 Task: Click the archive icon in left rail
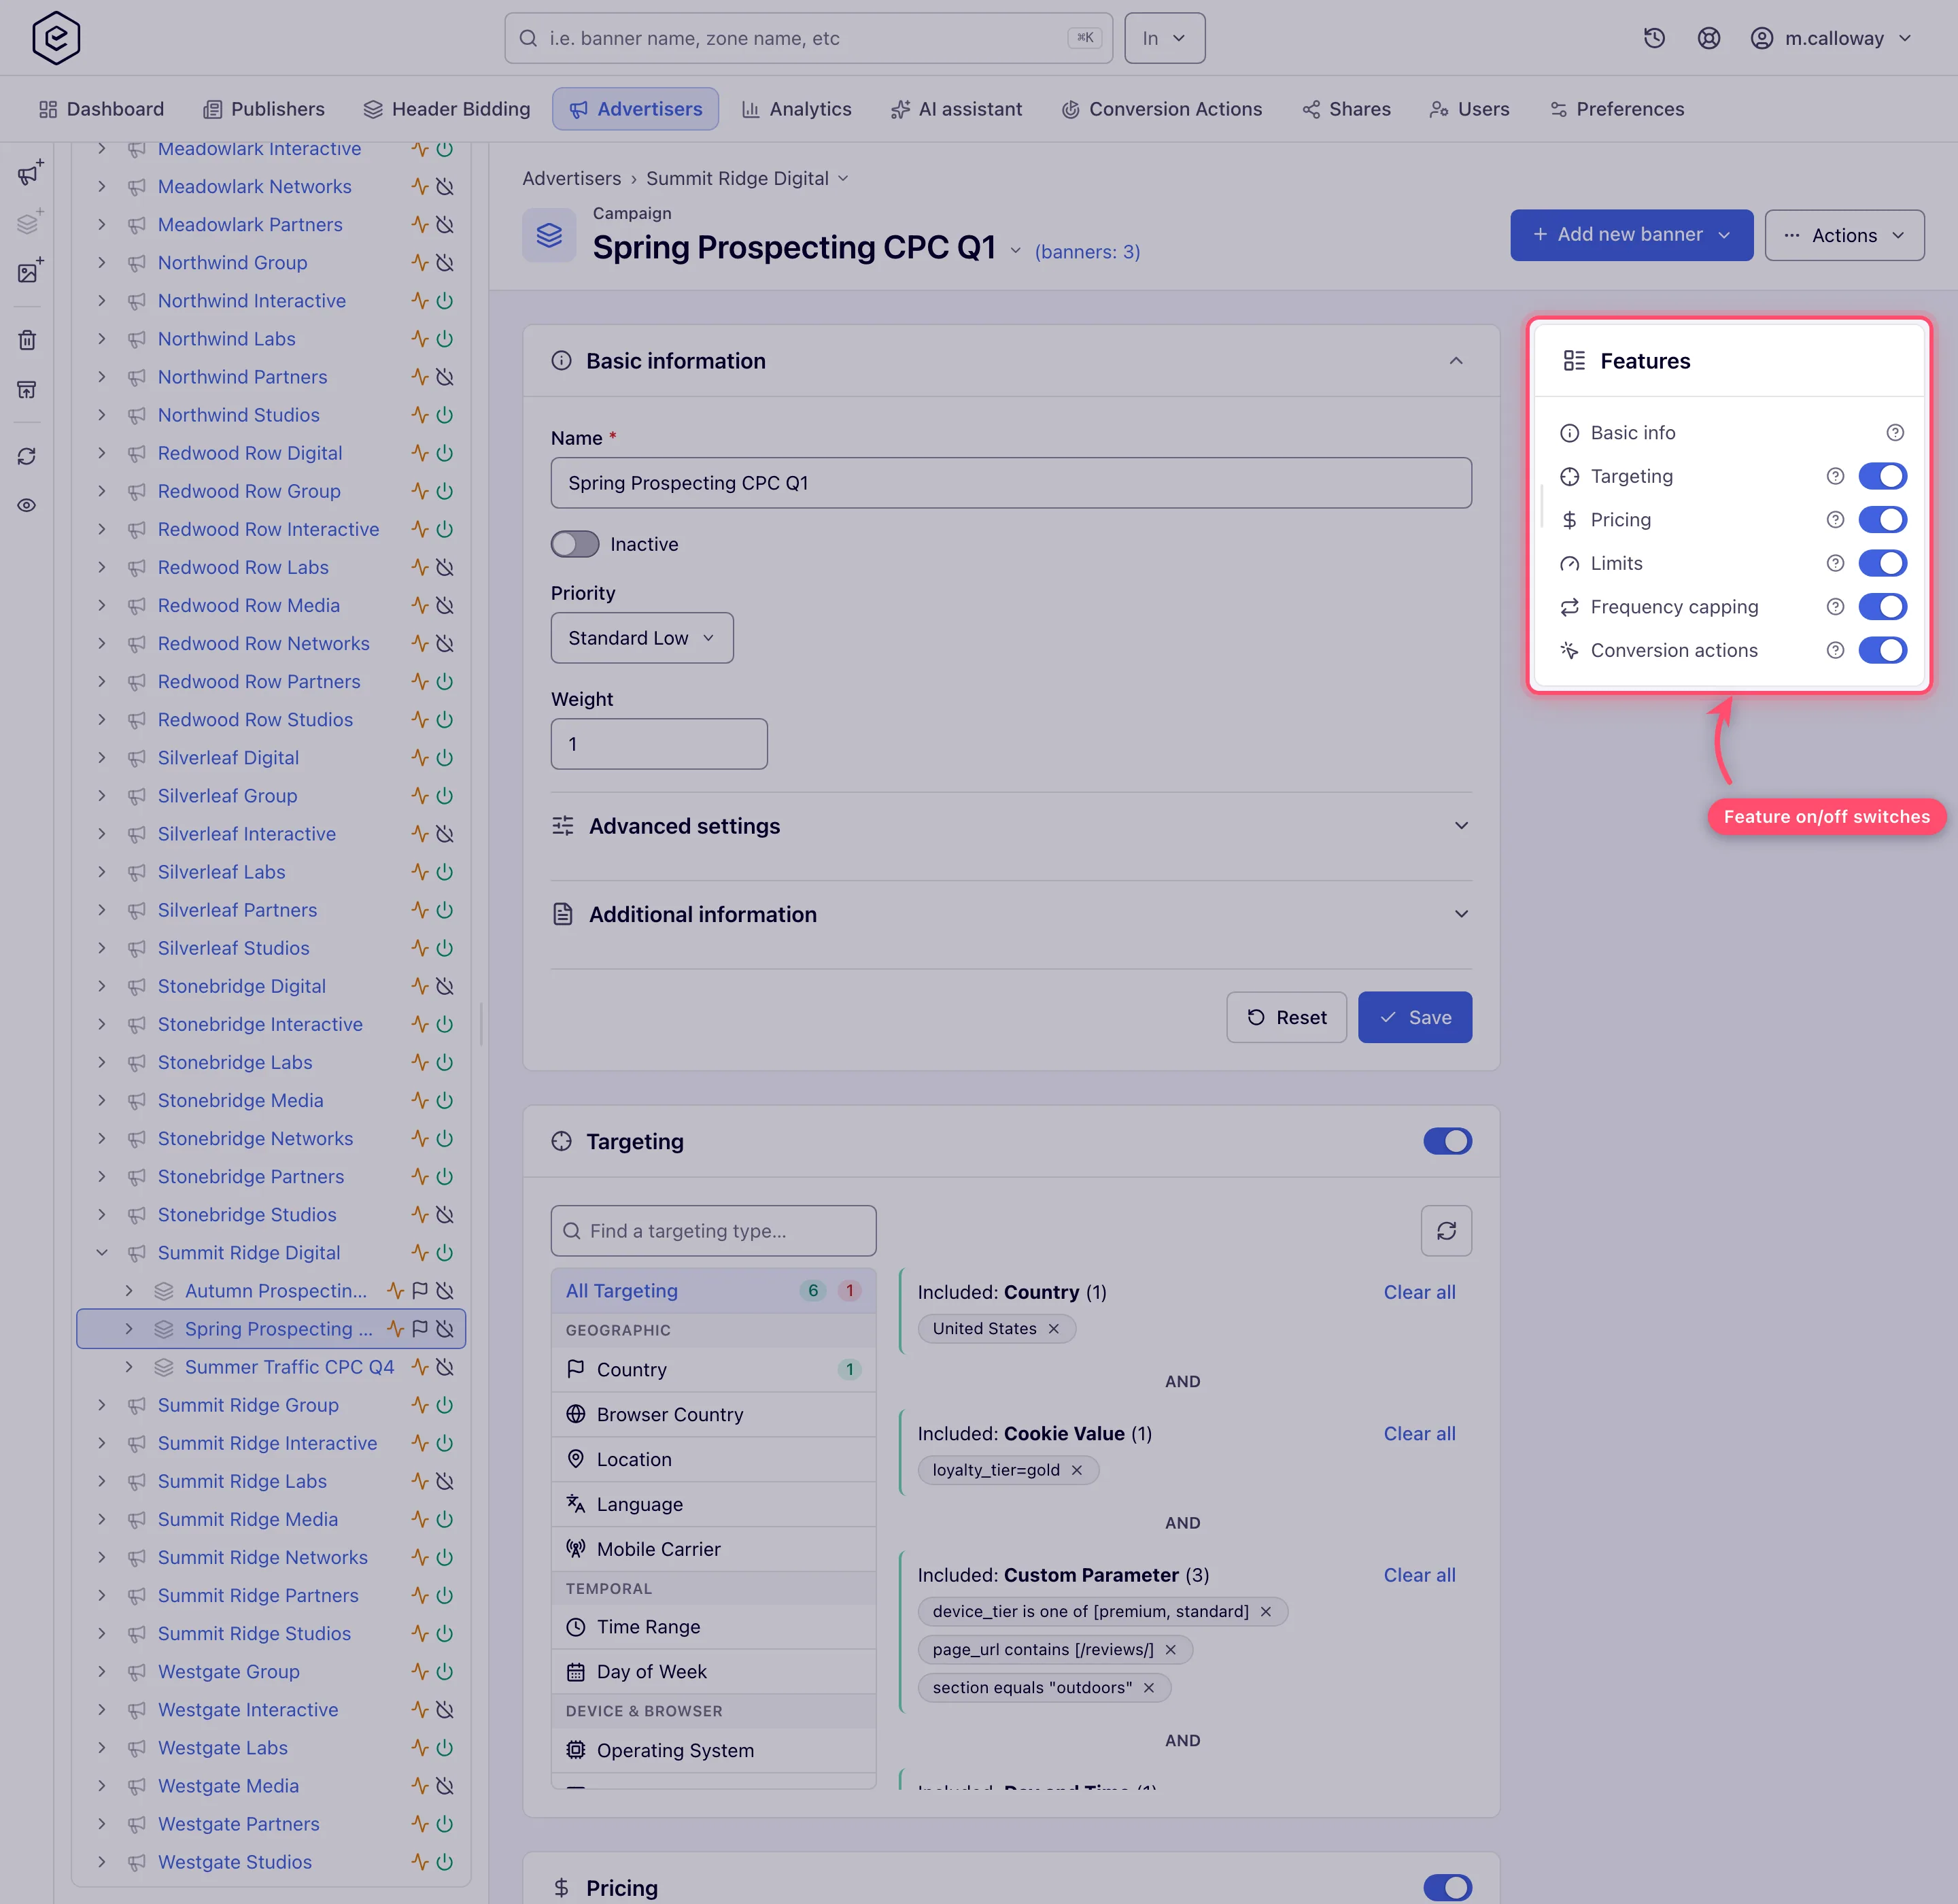[x=27, y=389]
